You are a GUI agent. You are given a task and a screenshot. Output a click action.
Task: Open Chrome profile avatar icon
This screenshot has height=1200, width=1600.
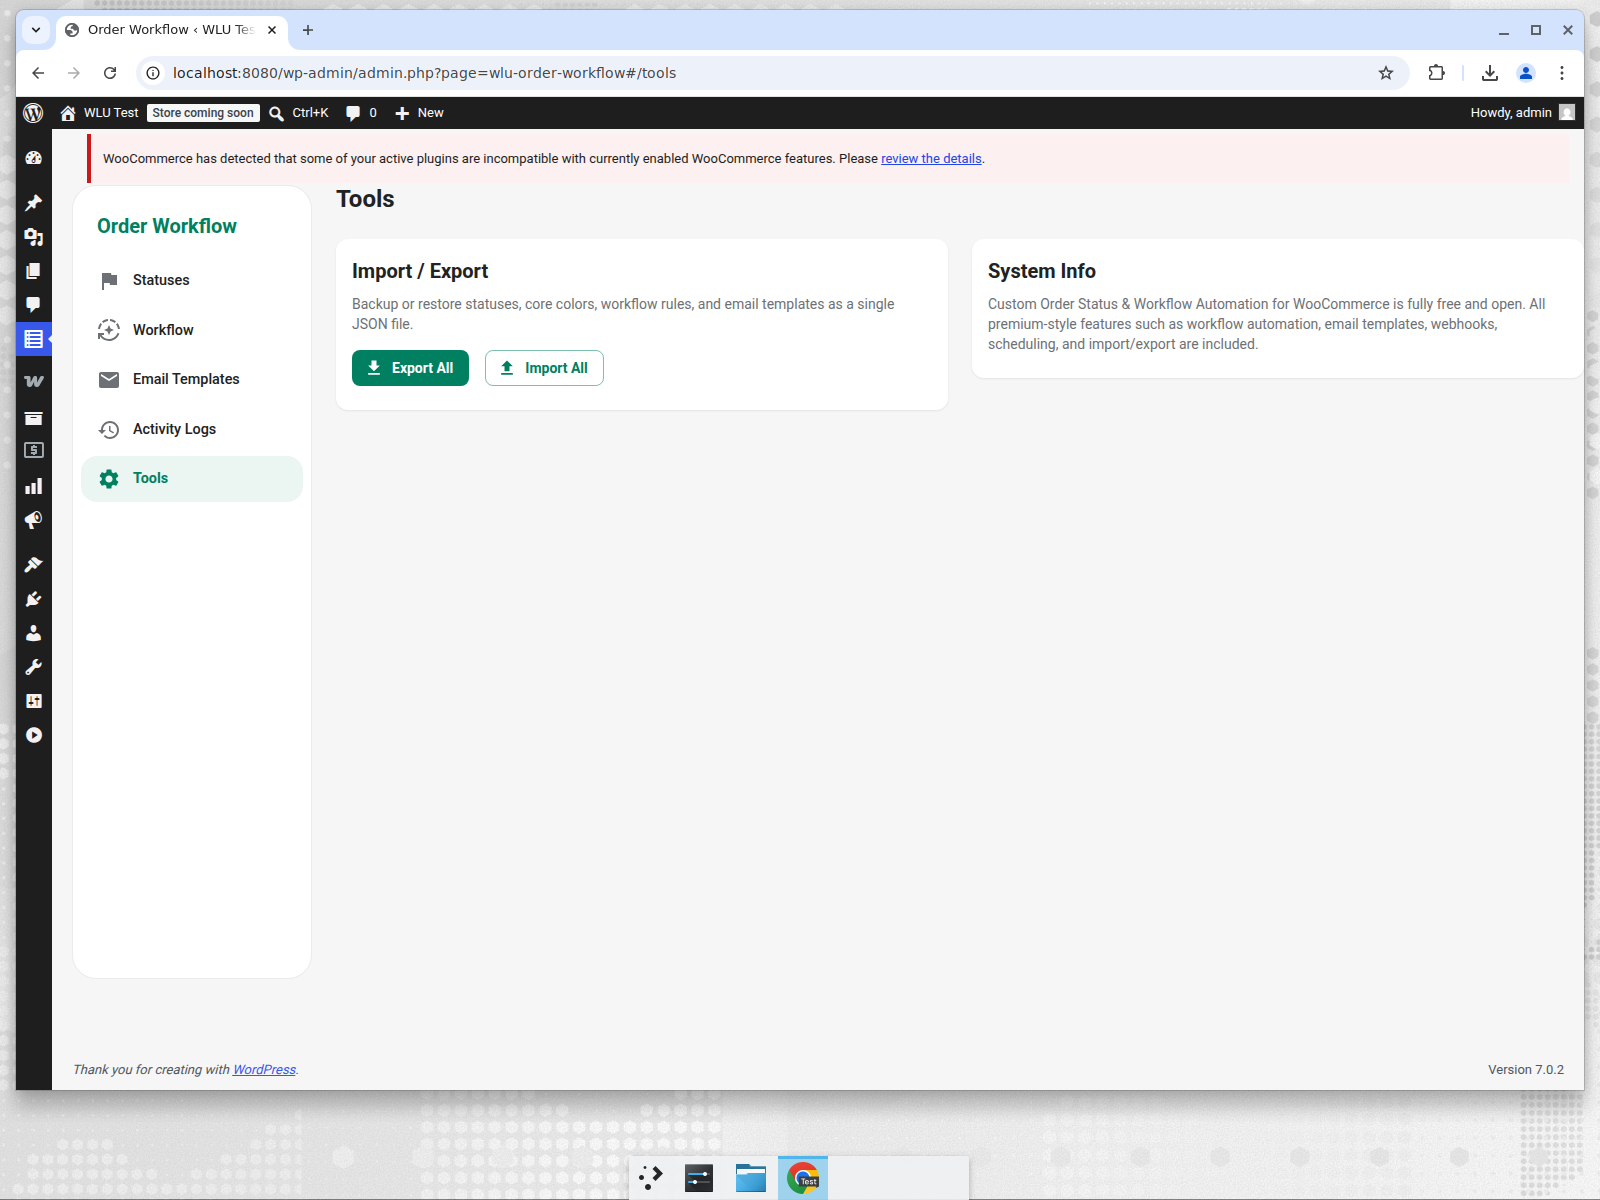(x=1526, y=73)
